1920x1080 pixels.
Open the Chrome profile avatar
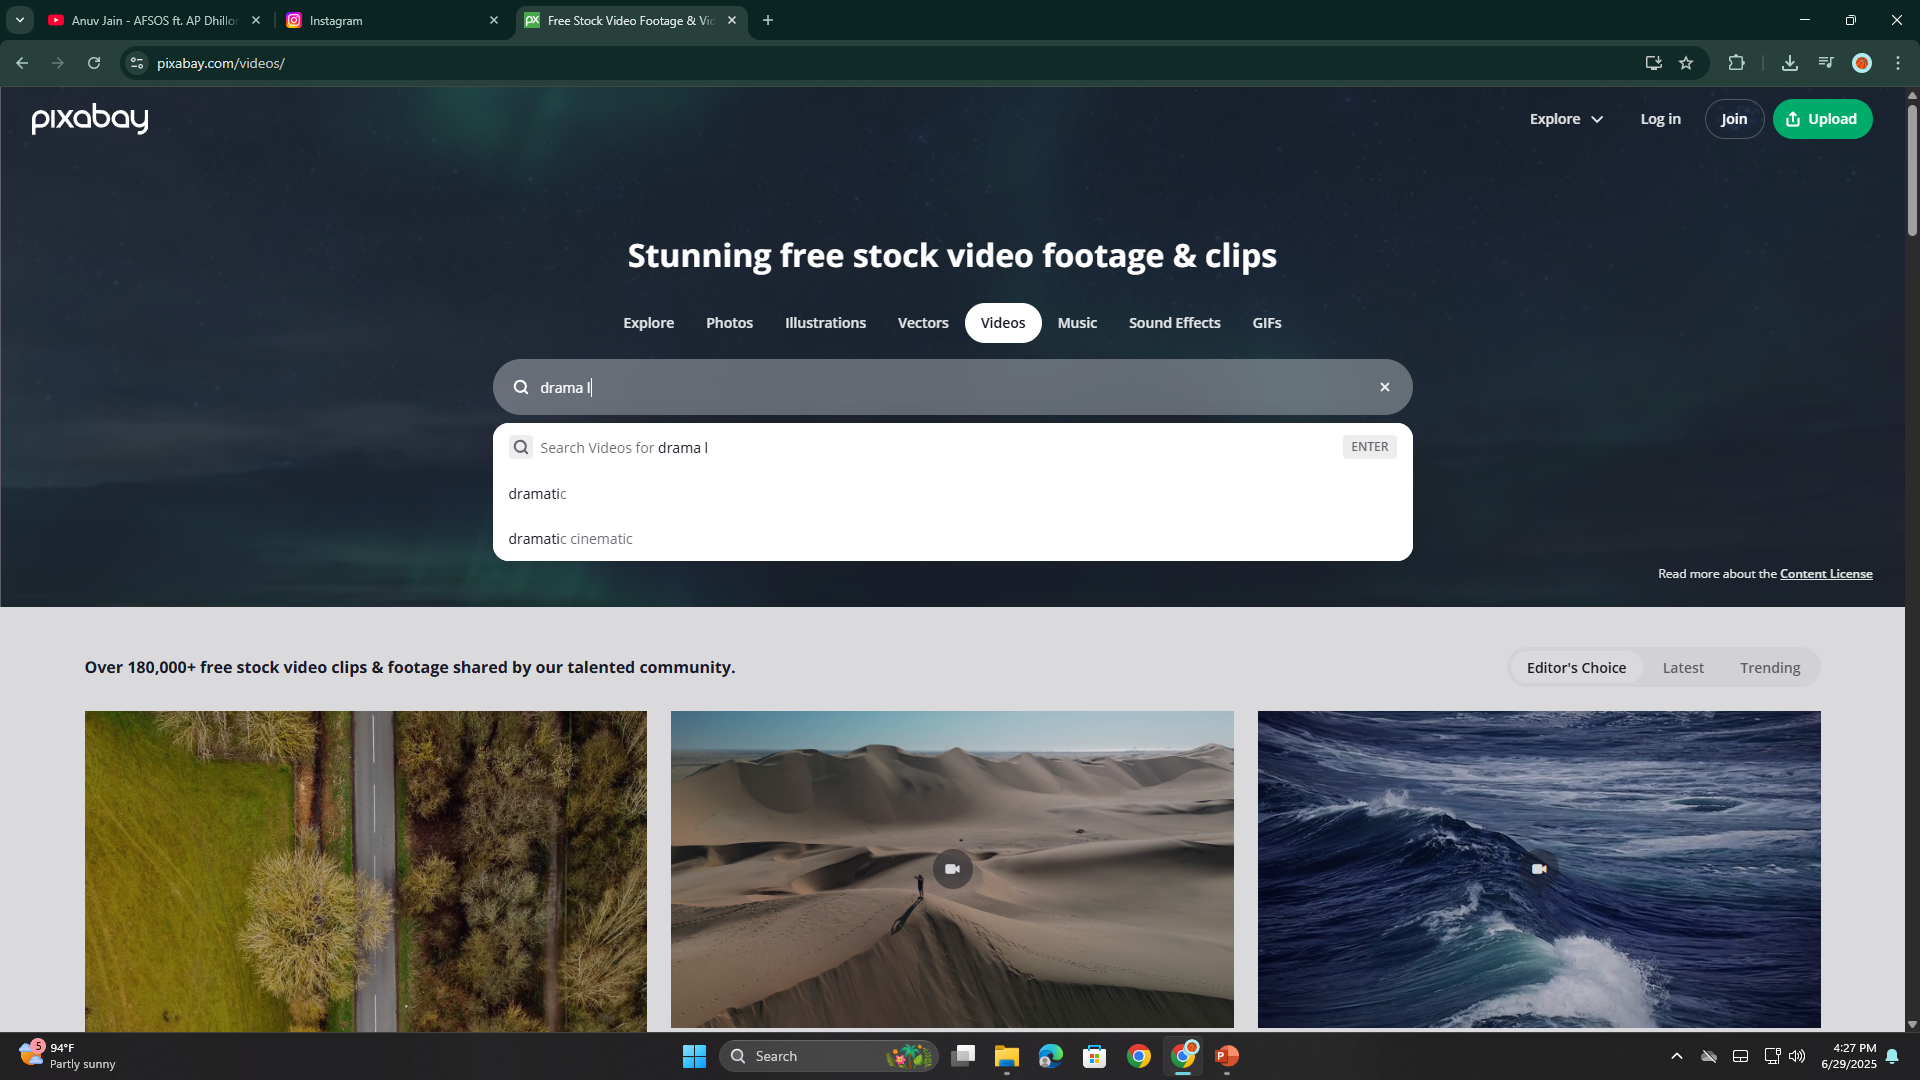tap(1862, 63)
